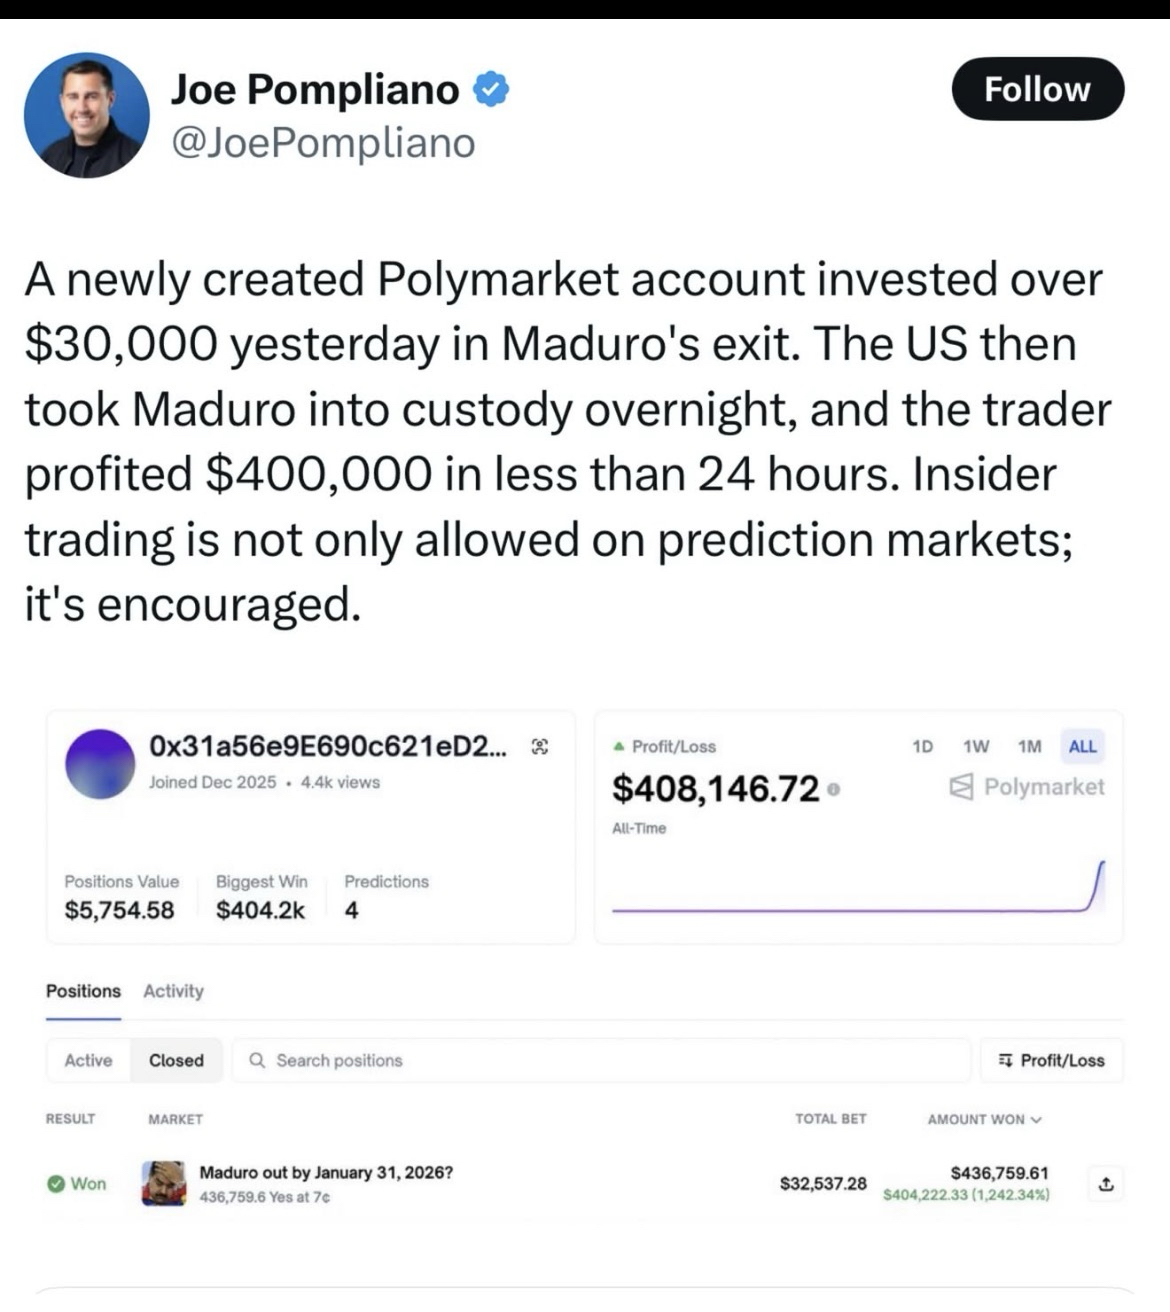Screen dimensions: 1170x1312
Task: Select the 1M time range
Action: 1029,746
